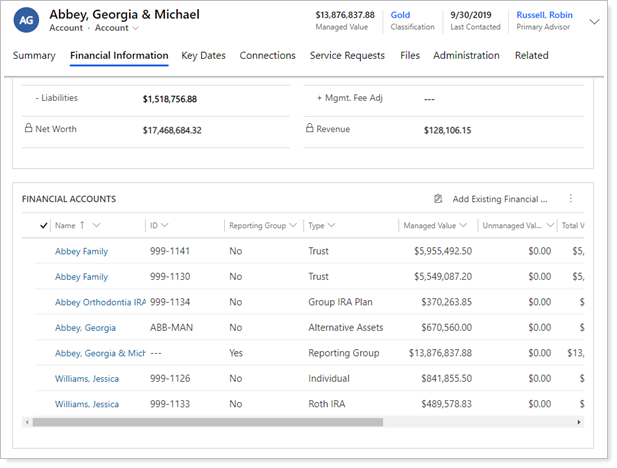Image resolution: width=617 pixels, height=468 pixels.
Task: Click the AG account avatar icon
Action: [27, 21]
